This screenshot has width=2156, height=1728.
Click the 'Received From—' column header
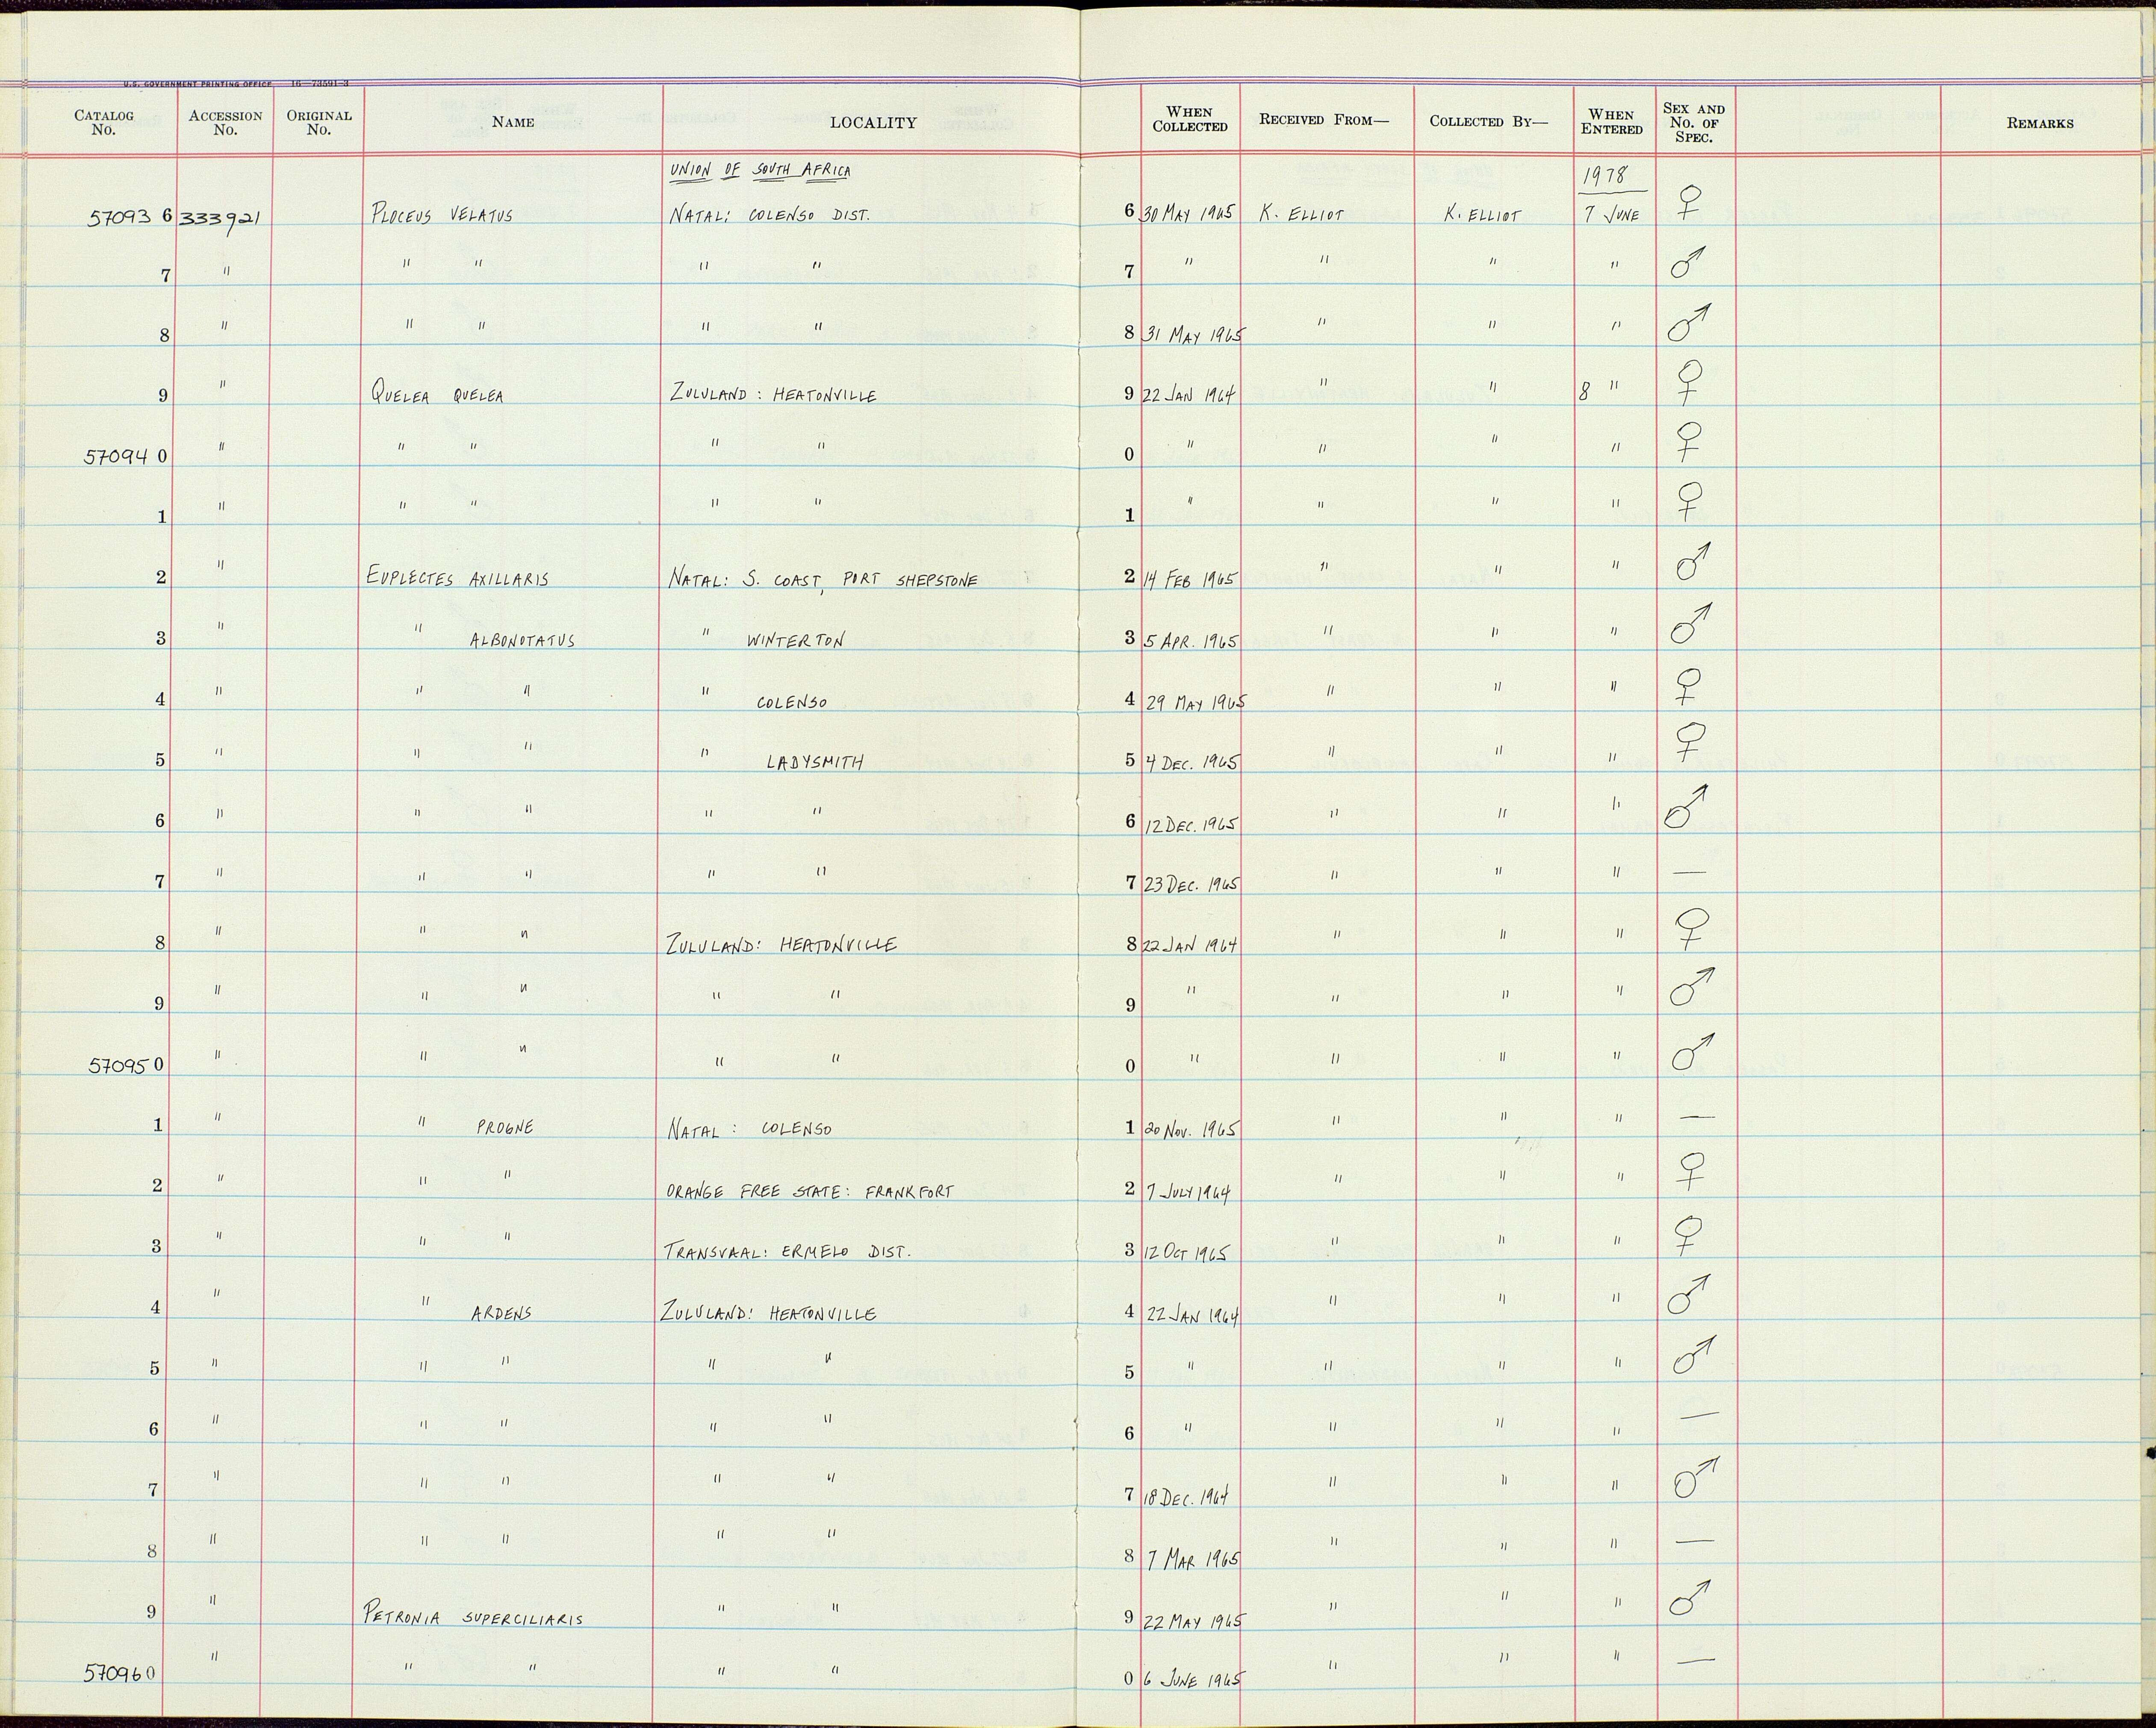tap(1324, 120)
